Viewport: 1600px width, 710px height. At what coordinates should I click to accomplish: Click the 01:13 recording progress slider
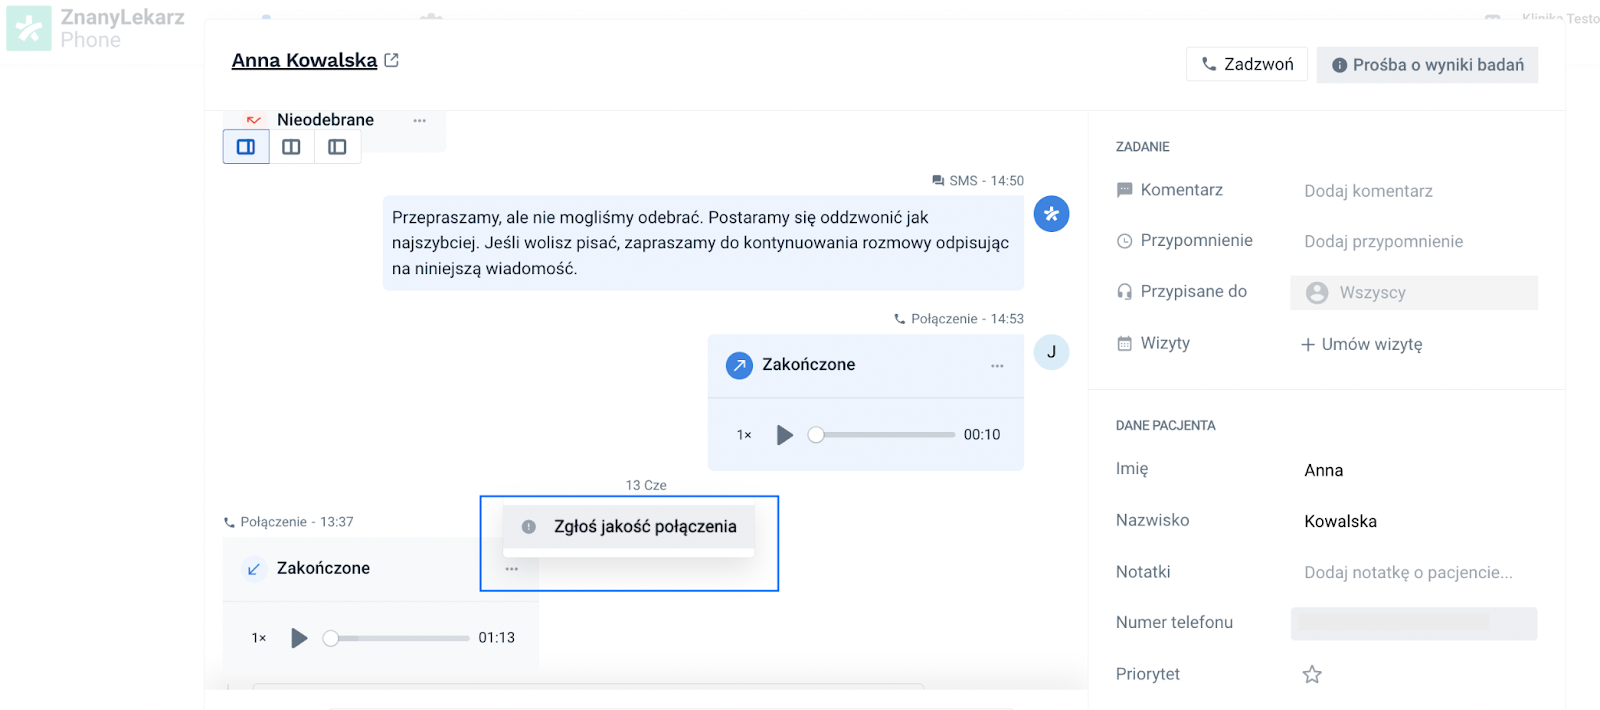[x=397, y=638]
